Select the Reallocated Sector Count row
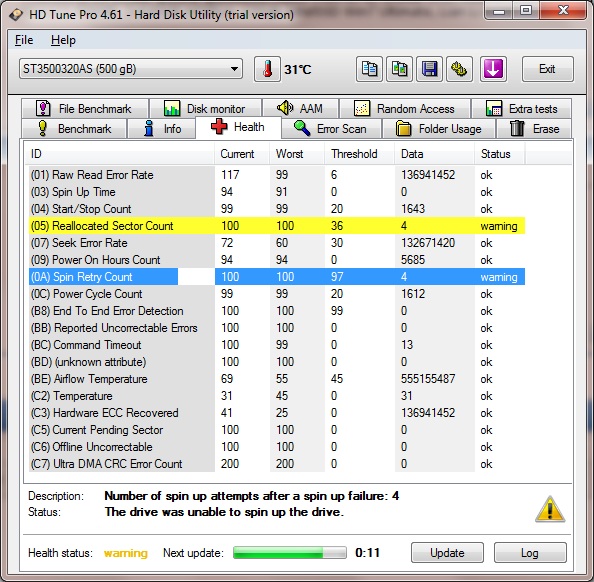The height and width of the screenshot is (582, 594). coord(277,226)
